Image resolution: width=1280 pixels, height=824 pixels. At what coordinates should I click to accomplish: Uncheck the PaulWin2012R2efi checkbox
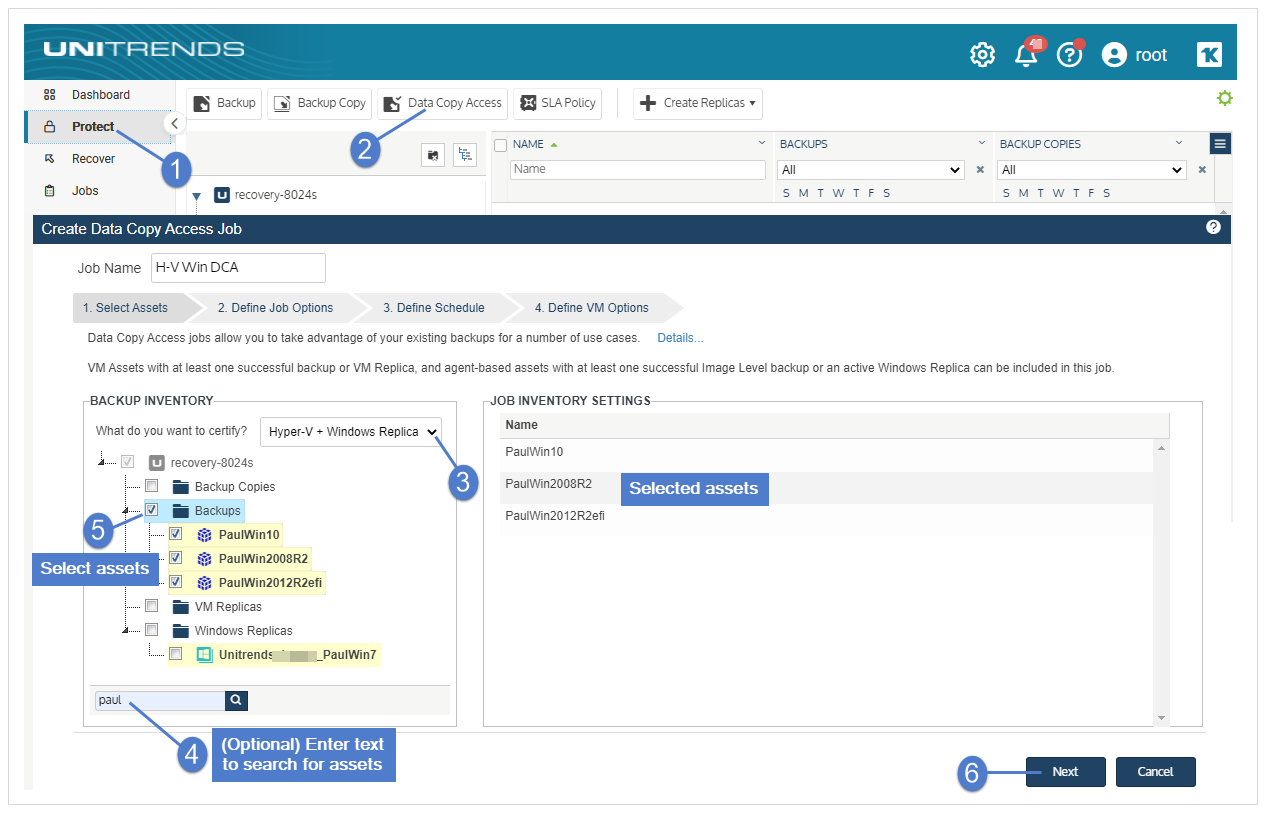click(x=175, y=582)
